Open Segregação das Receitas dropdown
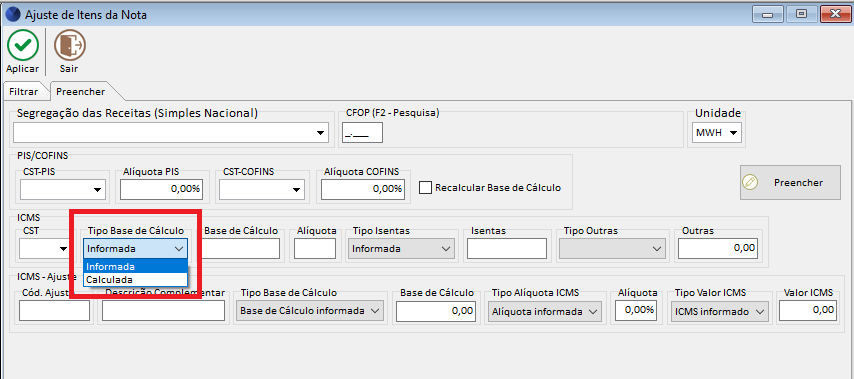The width and height of the screenshot is (854, 379). click(x=171, y=132)
